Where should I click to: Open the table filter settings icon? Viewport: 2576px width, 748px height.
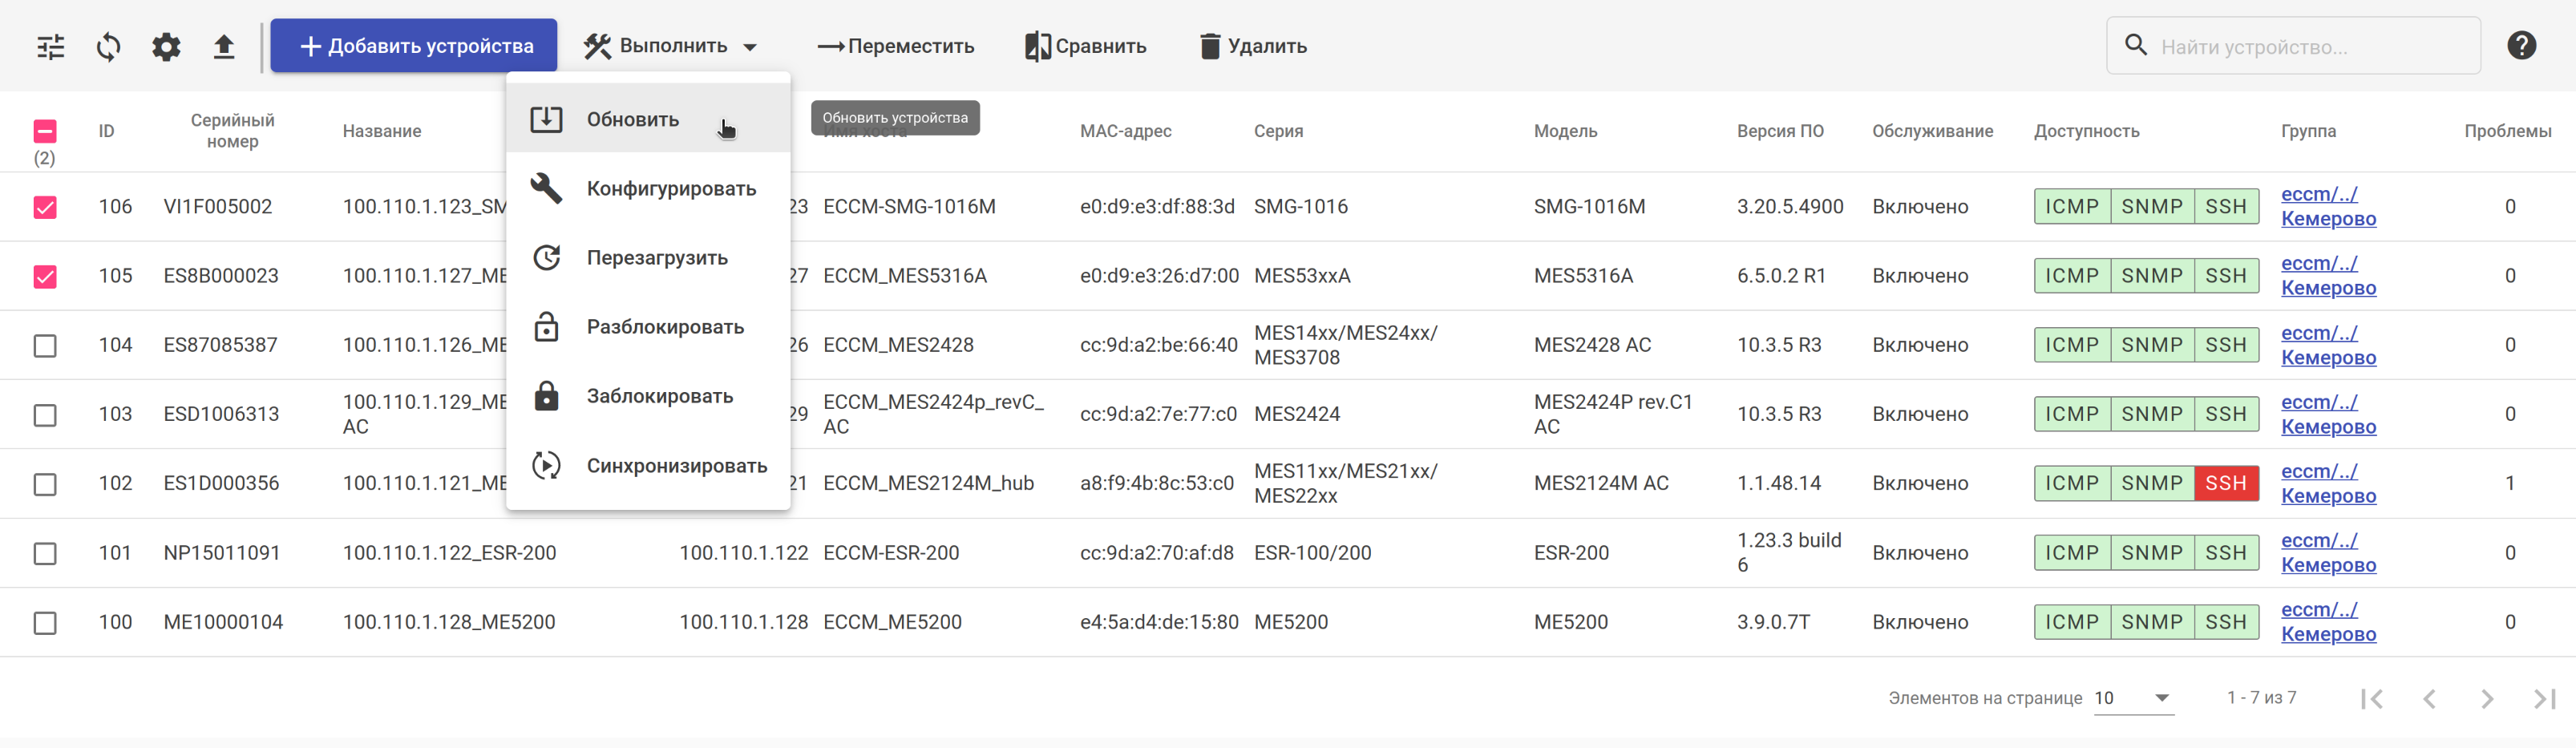click(50, 47)
